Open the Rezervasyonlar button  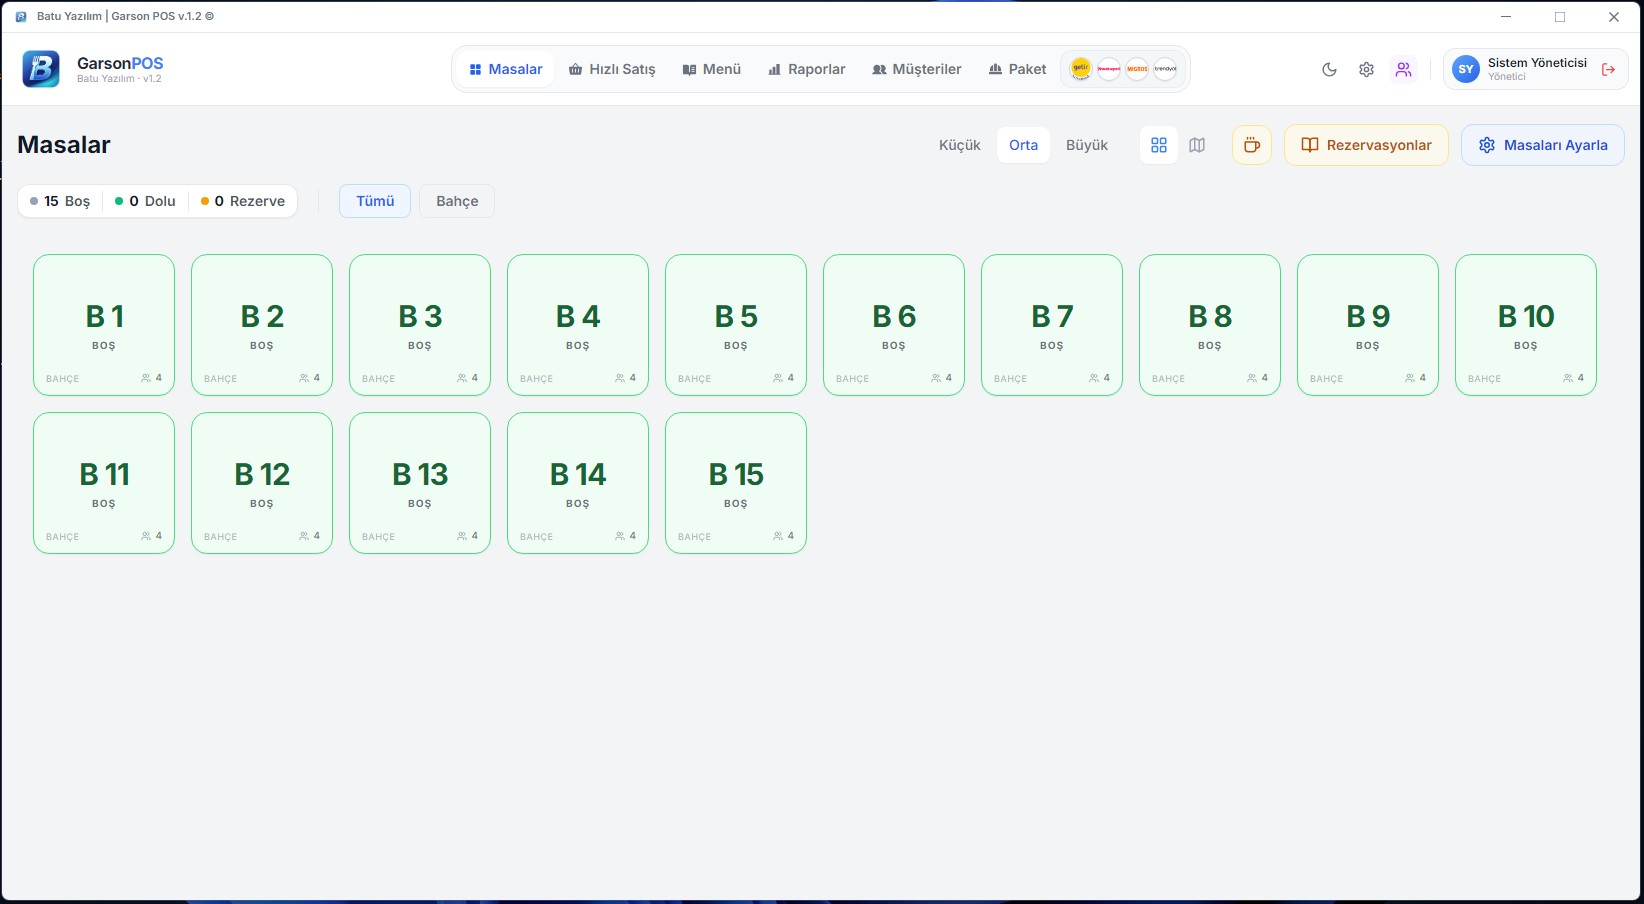coord(1366,145)
